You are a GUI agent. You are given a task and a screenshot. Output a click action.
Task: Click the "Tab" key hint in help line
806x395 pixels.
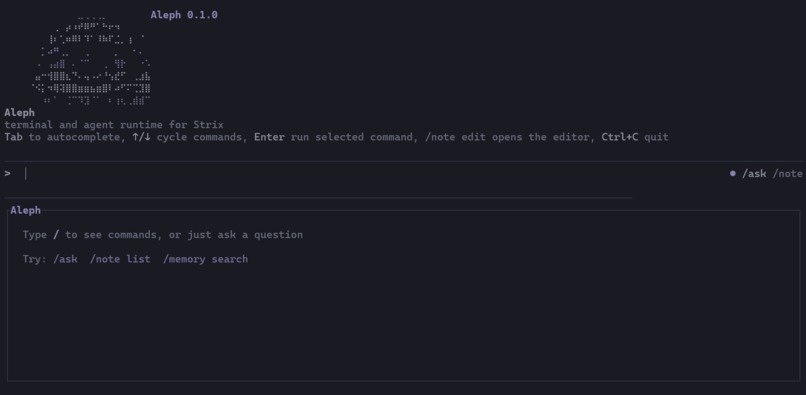click(13, 137)
